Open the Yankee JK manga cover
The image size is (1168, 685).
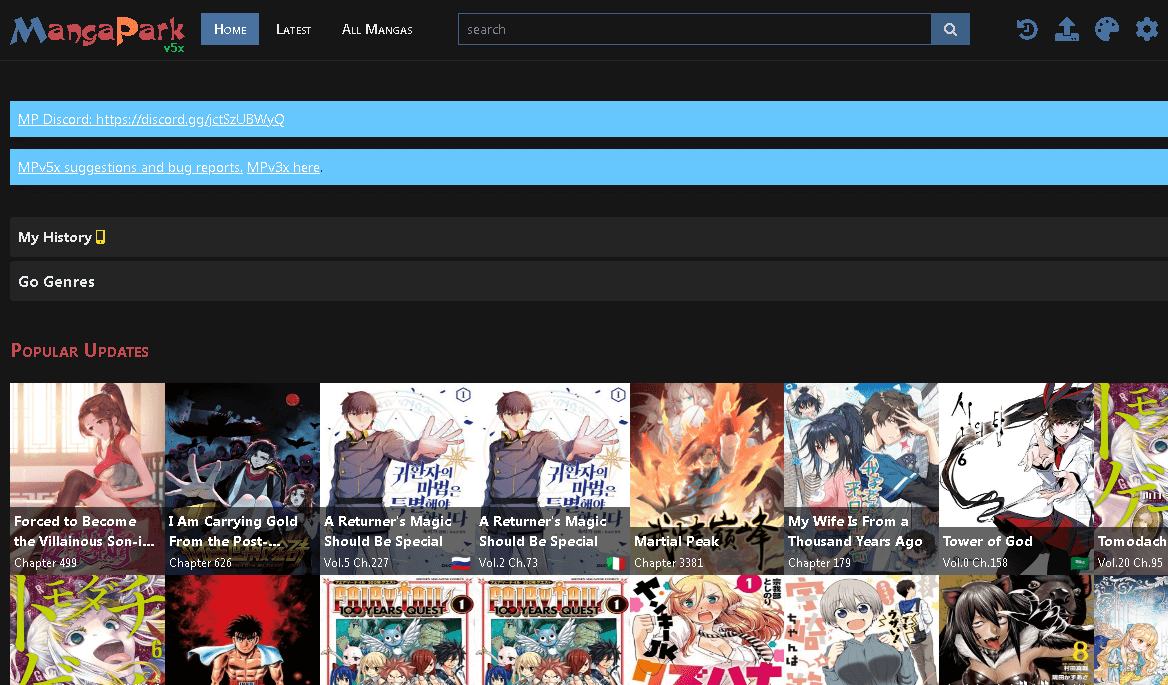point(707,630)
